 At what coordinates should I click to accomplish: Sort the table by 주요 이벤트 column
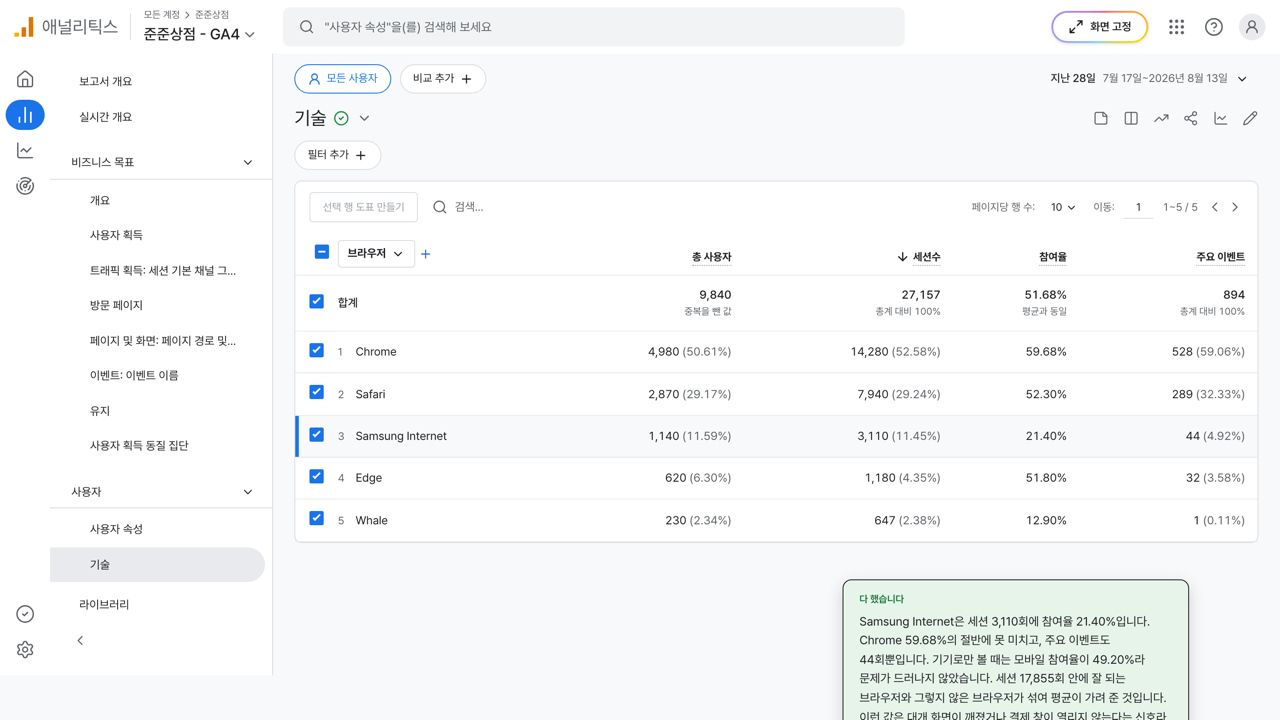(x=1220, y=257)
